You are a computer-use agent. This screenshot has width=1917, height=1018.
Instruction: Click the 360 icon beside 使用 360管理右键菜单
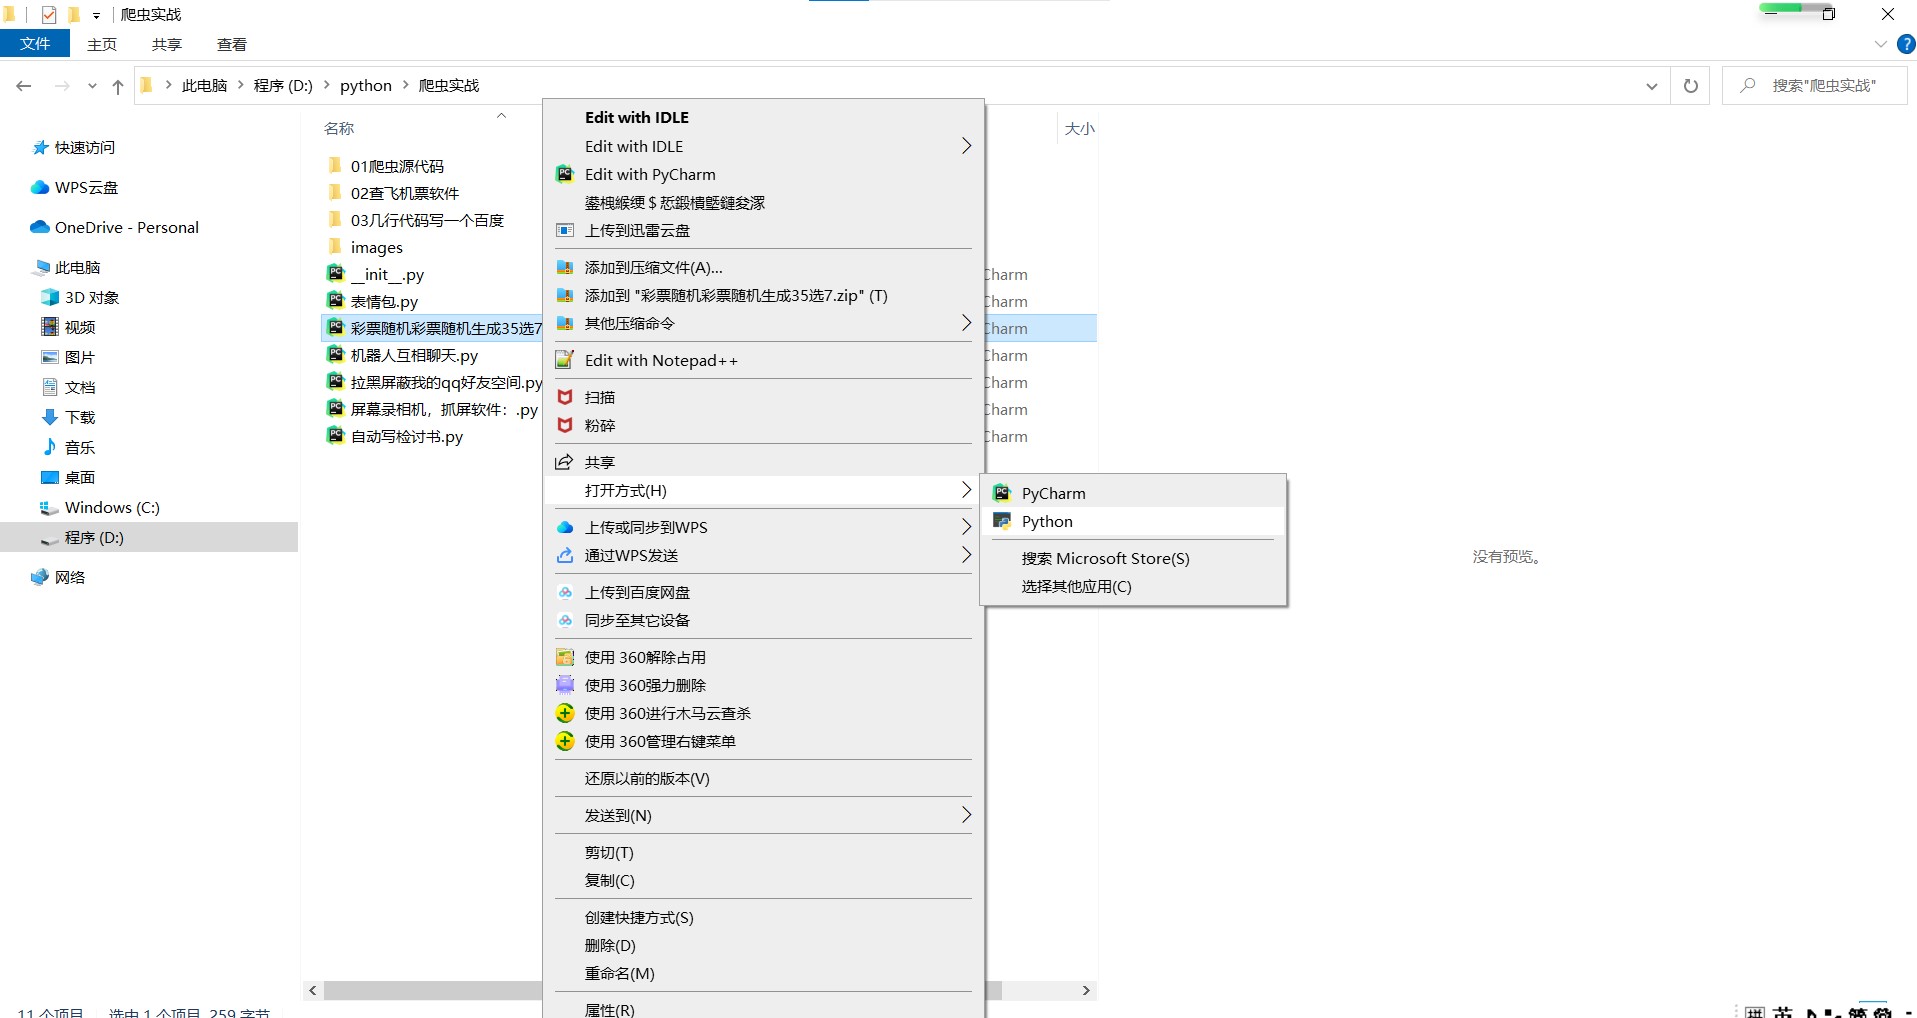click(565, 741)
